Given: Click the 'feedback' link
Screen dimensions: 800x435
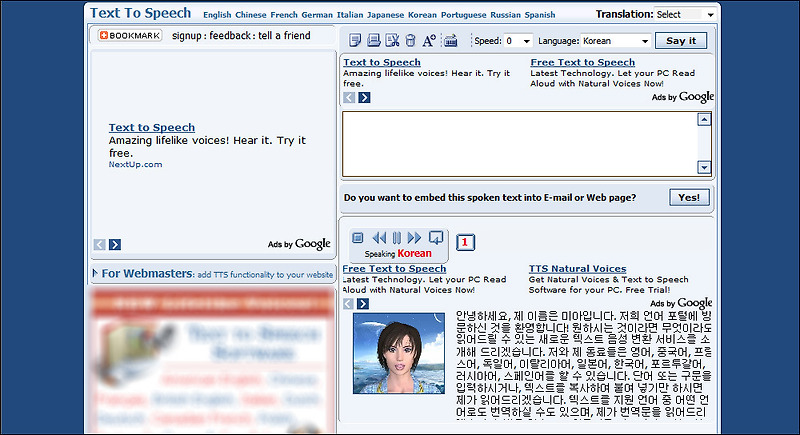Looking at the screenshot, I should point(230,36).
